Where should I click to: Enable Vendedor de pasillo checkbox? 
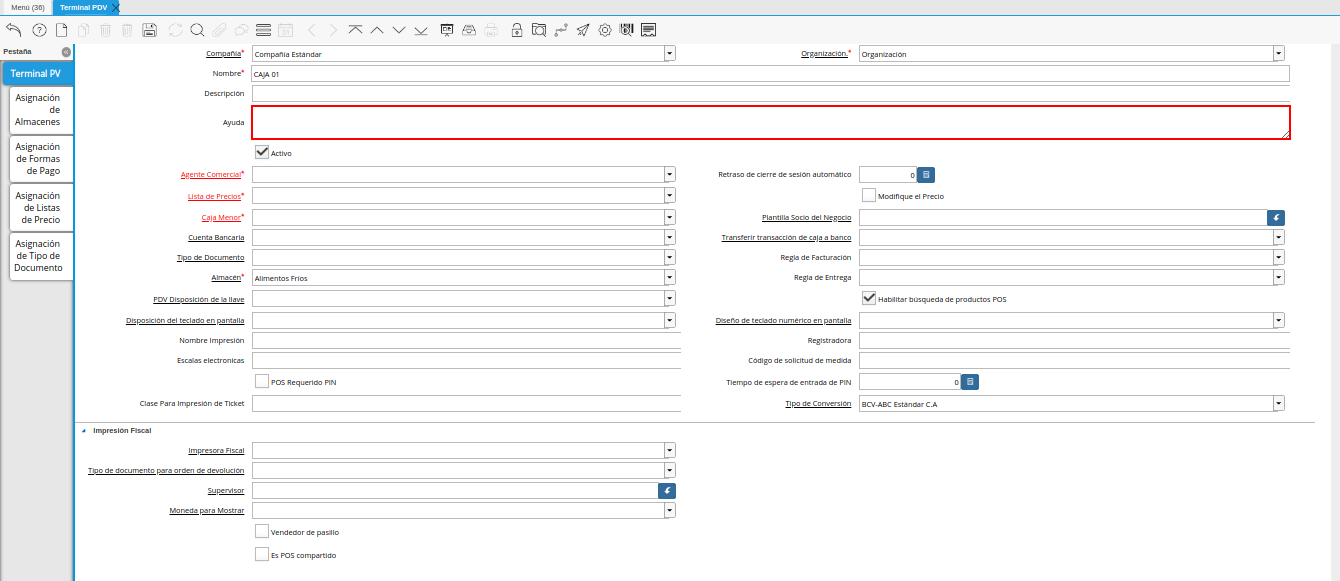pyautogui.click(x=262, y=531)
